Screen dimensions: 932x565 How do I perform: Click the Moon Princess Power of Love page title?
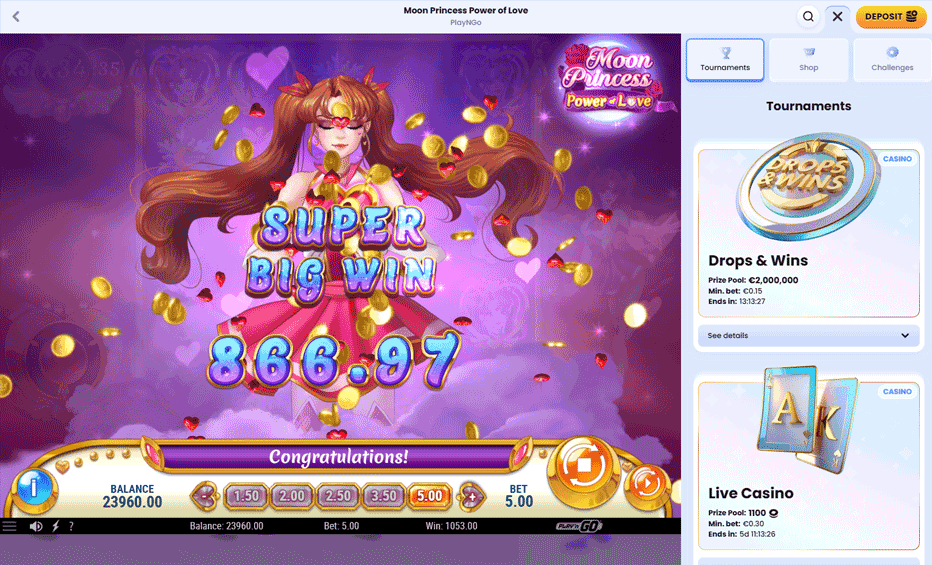click(465, 10)
